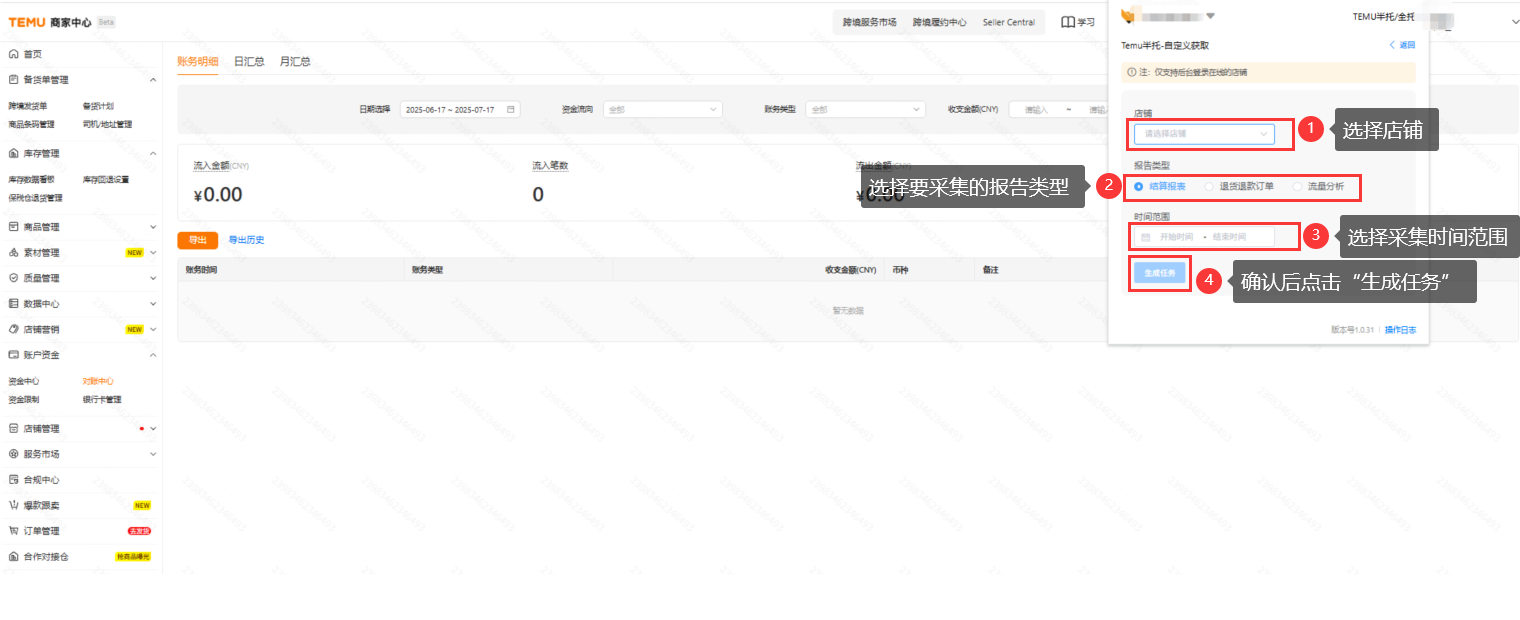Select the 退货退款订单 radio button
The height and width of the screenshot is (620, 1520).
point(1209,186)
